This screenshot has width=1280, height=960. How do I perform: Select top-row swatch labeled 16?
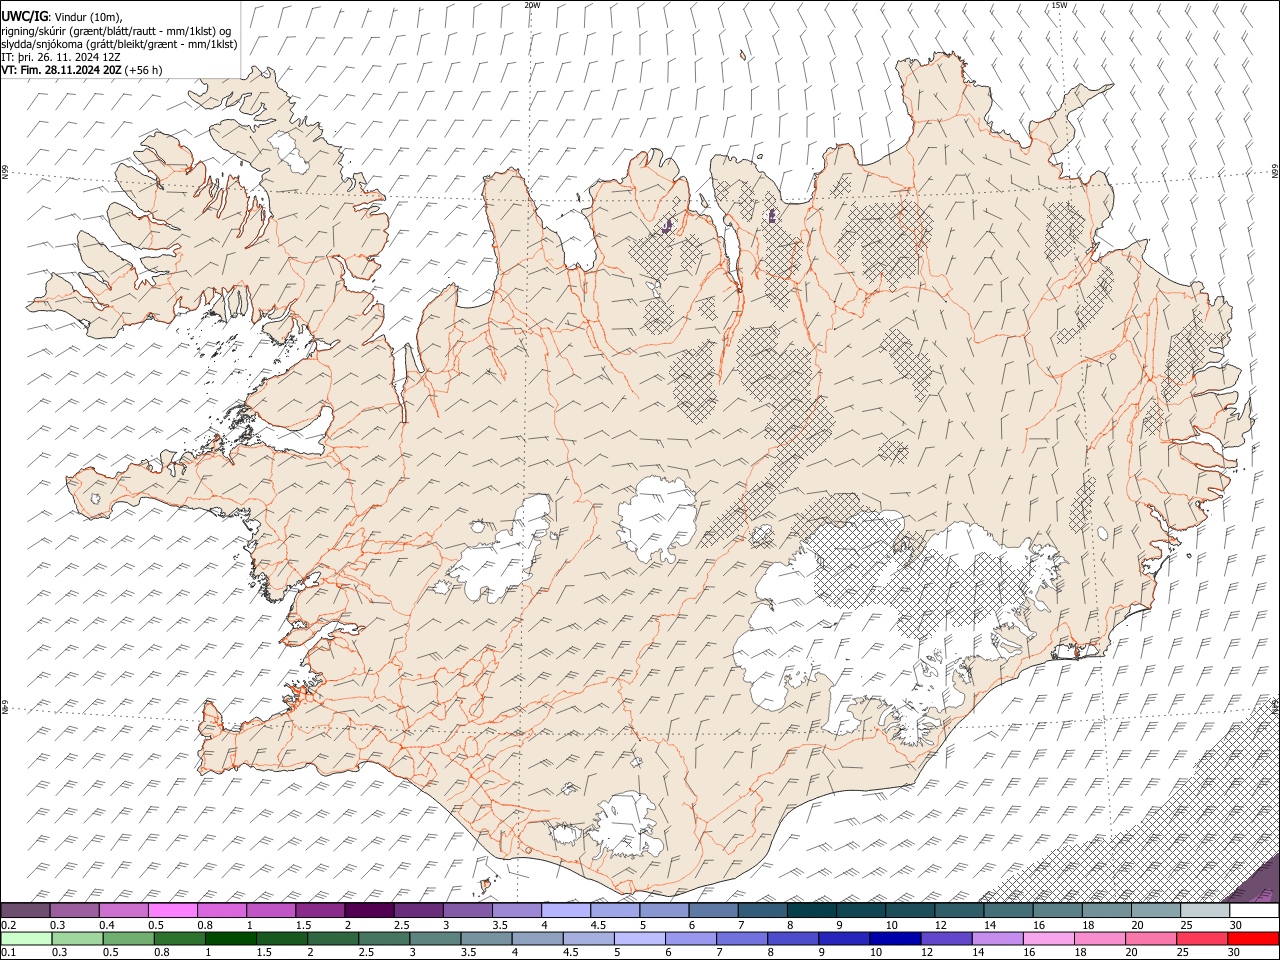click(1056, 911)
